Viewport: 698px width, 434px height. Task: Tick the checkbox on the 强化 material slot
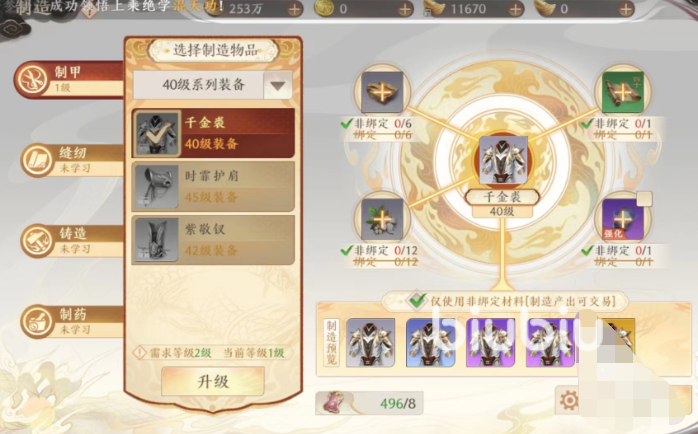click(x=644, y=199)
